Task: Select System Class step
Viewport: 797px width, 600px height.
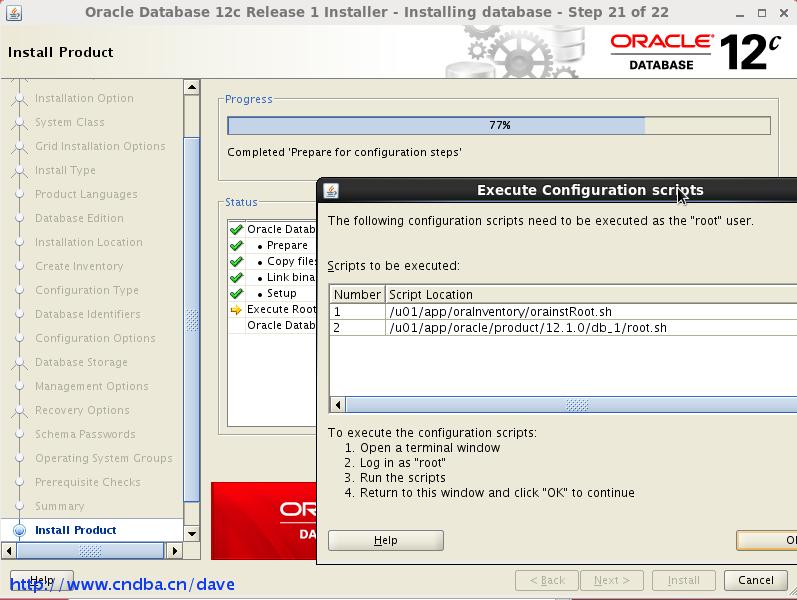Action: [70, 122]
